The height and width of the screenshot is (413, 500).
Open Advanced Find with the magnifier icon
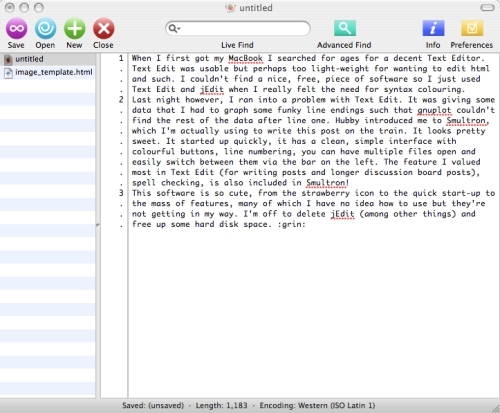(345, 28)
